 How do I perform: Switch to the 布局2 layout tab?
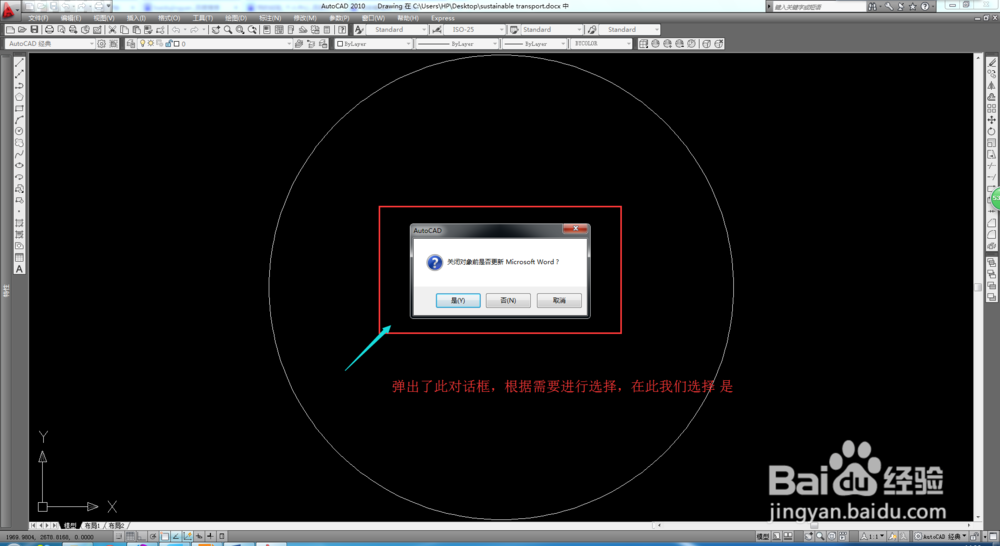pos(116,526)
